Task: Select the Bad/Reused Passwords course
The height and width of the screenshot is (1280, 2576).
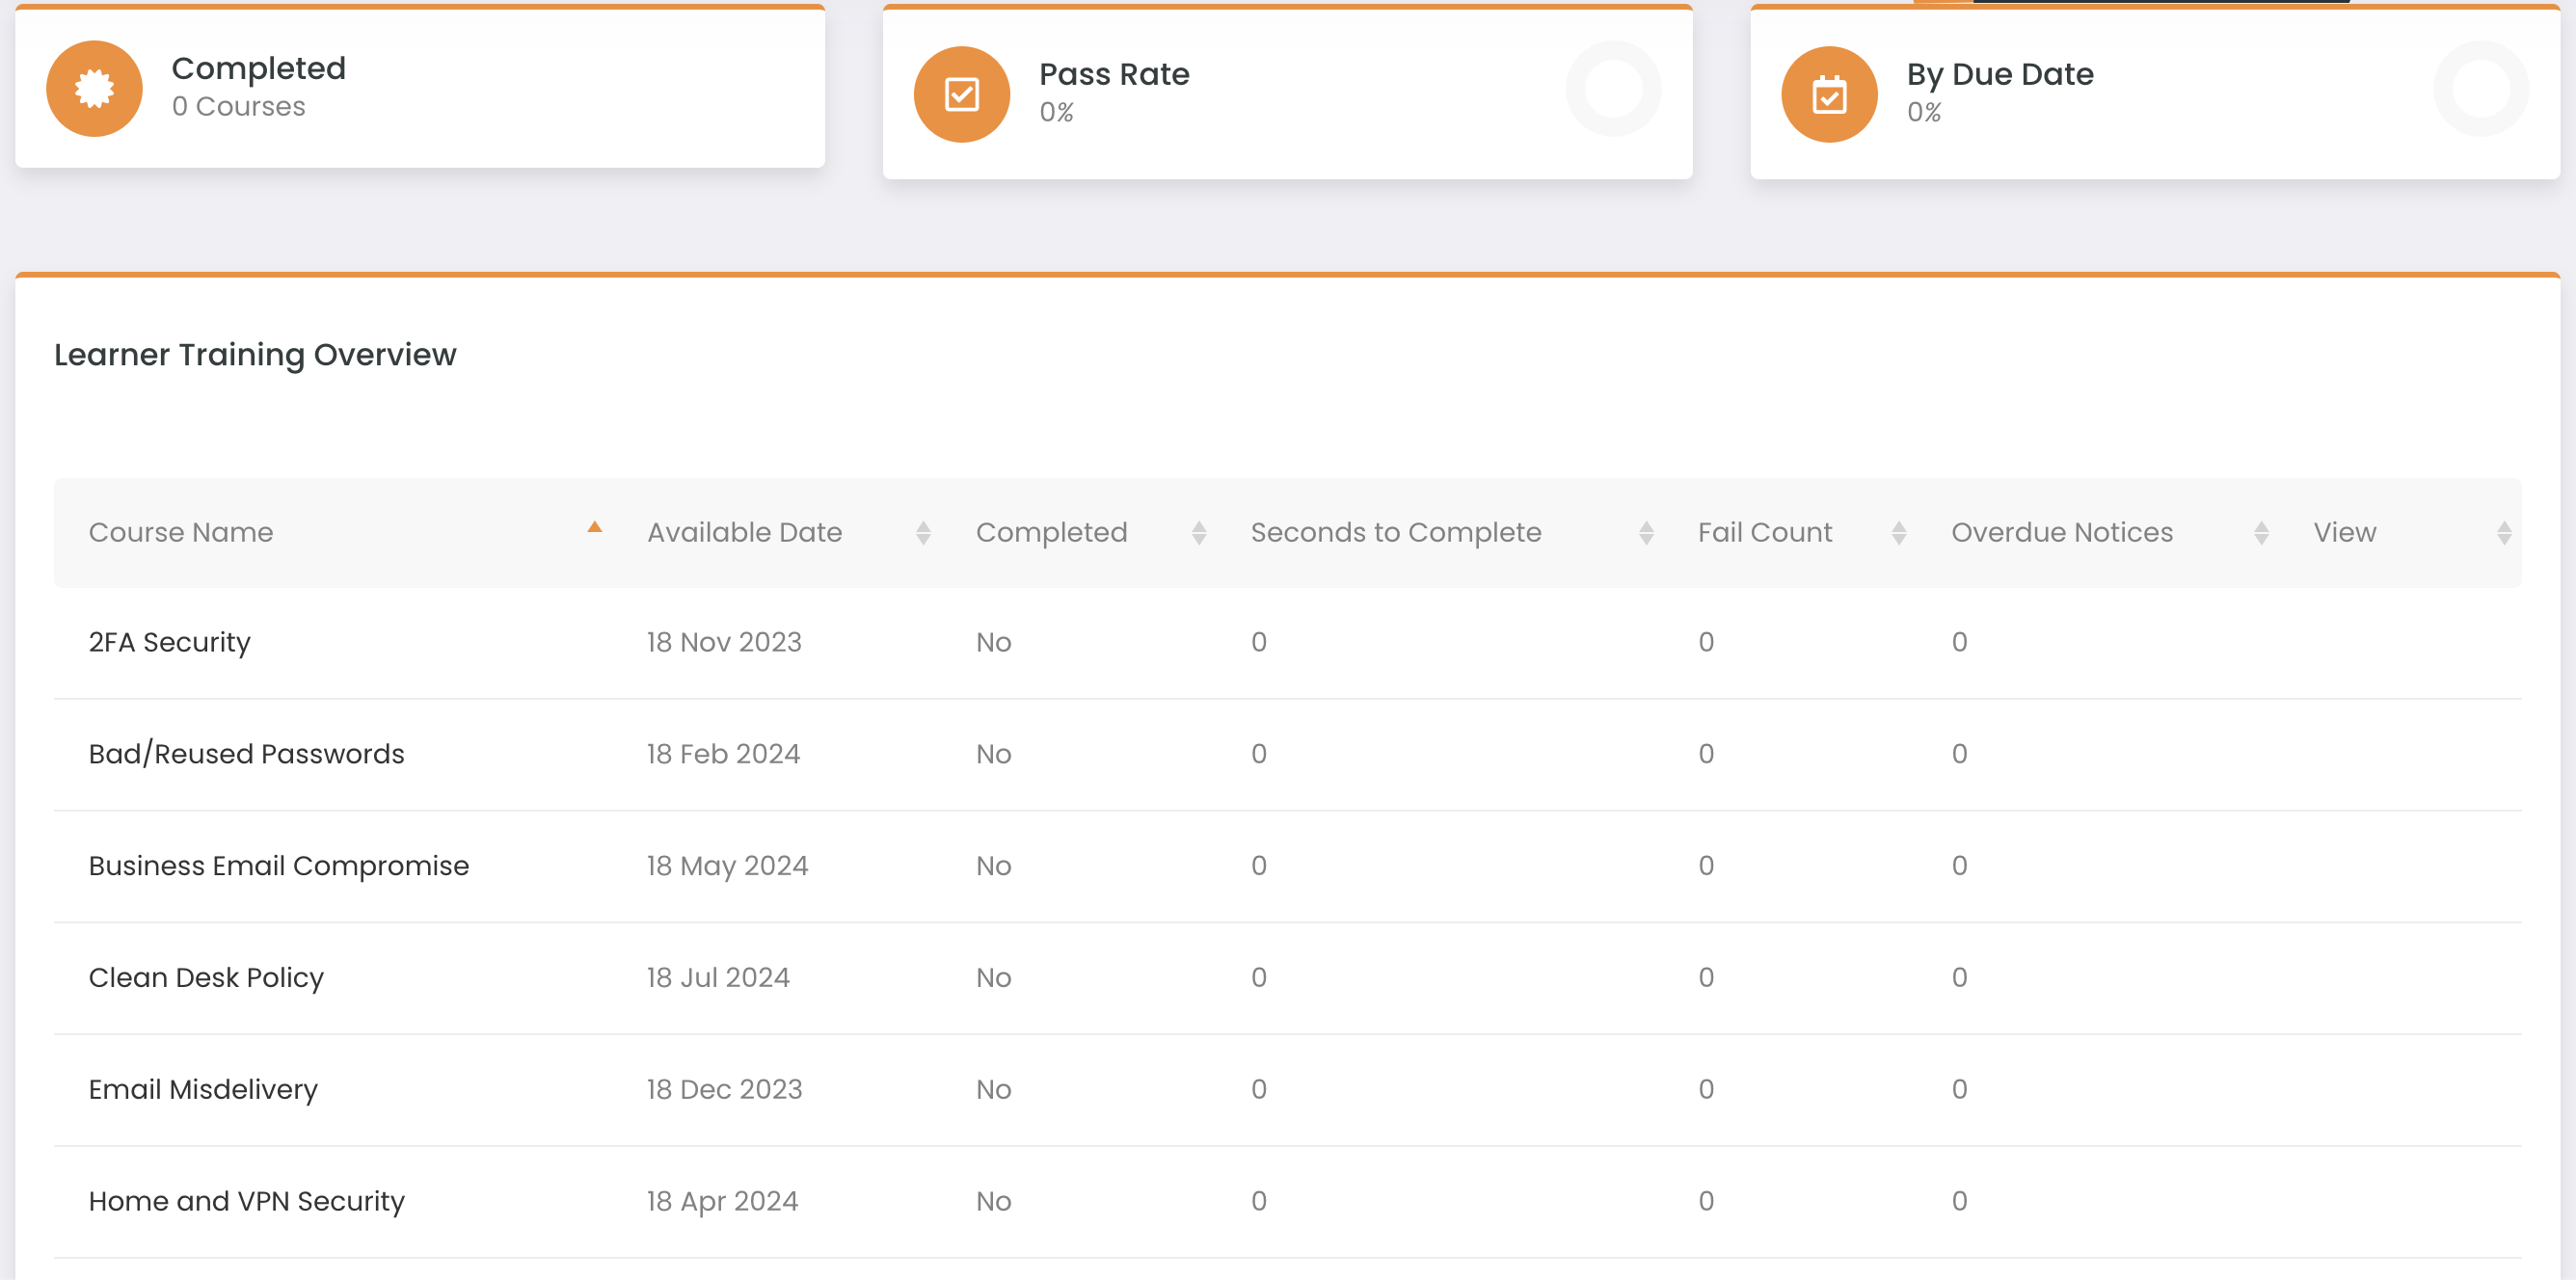Action: pyautogui.click(x=246, y=754)
